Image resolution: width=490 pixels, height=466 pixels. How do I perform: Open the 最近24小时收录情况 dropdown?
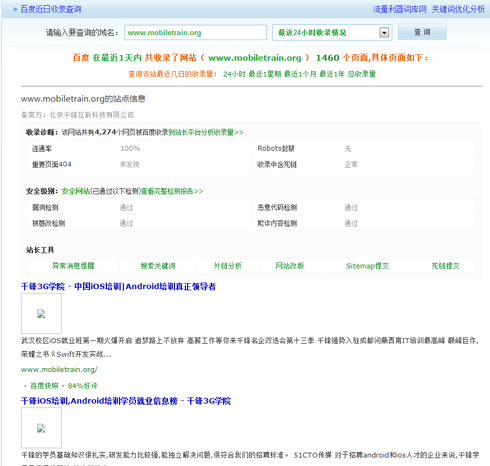coord(332,33)
